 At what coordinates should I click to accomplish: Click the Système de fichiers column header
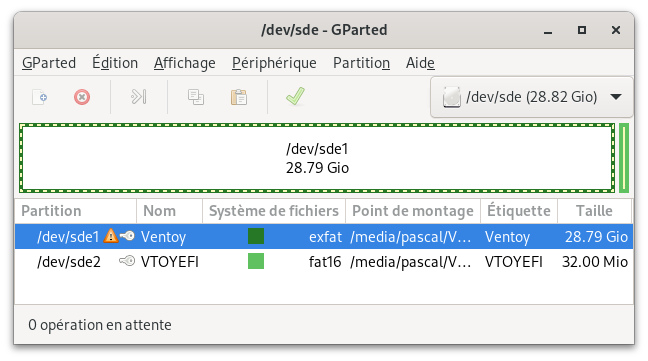(274, 211)
